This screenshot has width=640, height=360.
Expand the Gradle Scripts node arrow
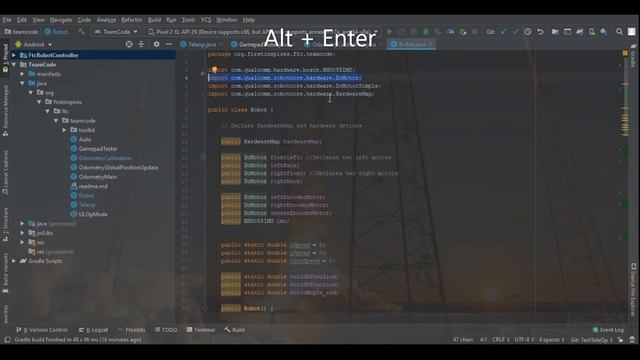pyautogui.click(x=14, y=261)
